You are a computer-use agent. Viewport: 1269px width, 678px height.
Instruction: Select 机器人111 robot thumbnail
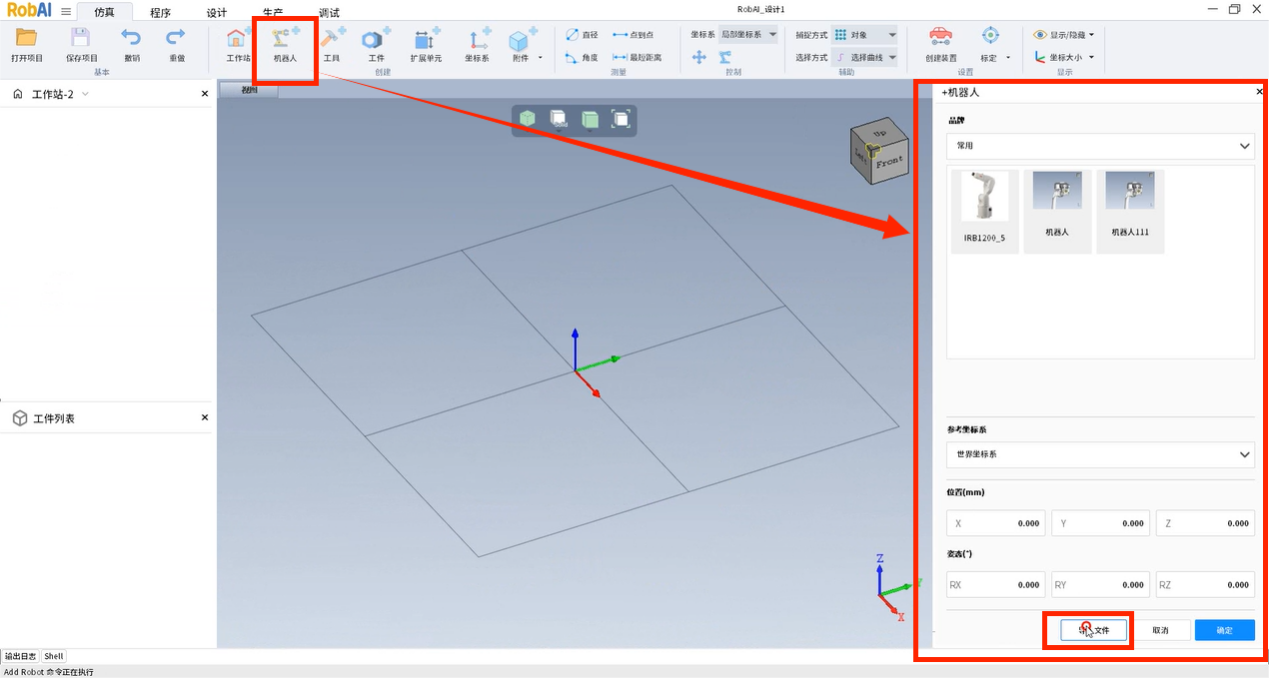(1130, 210)
